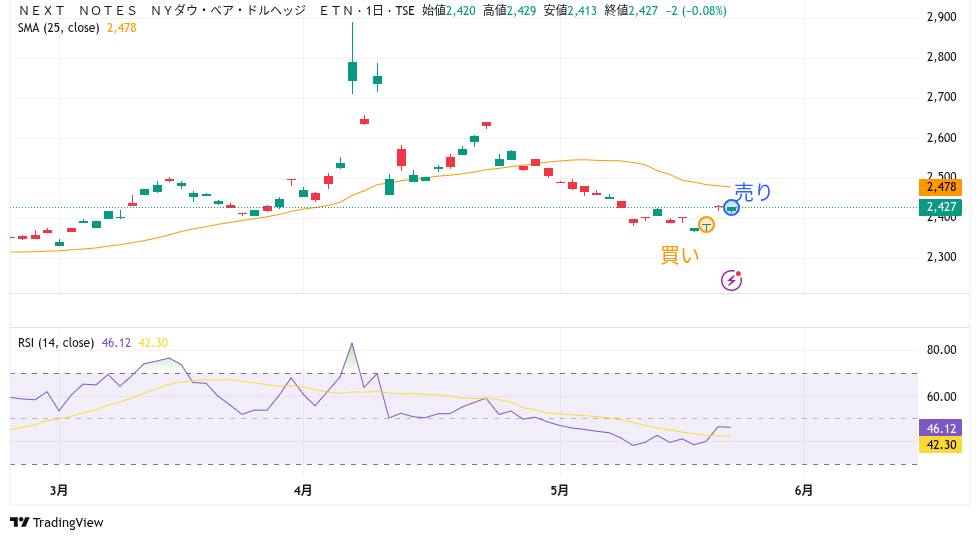
Task: Click the 2,600 price axis label
Action: pyautogui.click(x=941, y=138)
